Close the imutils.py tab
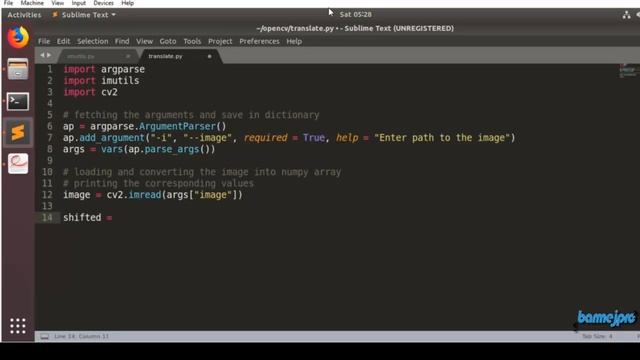Viewport: 640px width, 360px height. coord(128,56)
